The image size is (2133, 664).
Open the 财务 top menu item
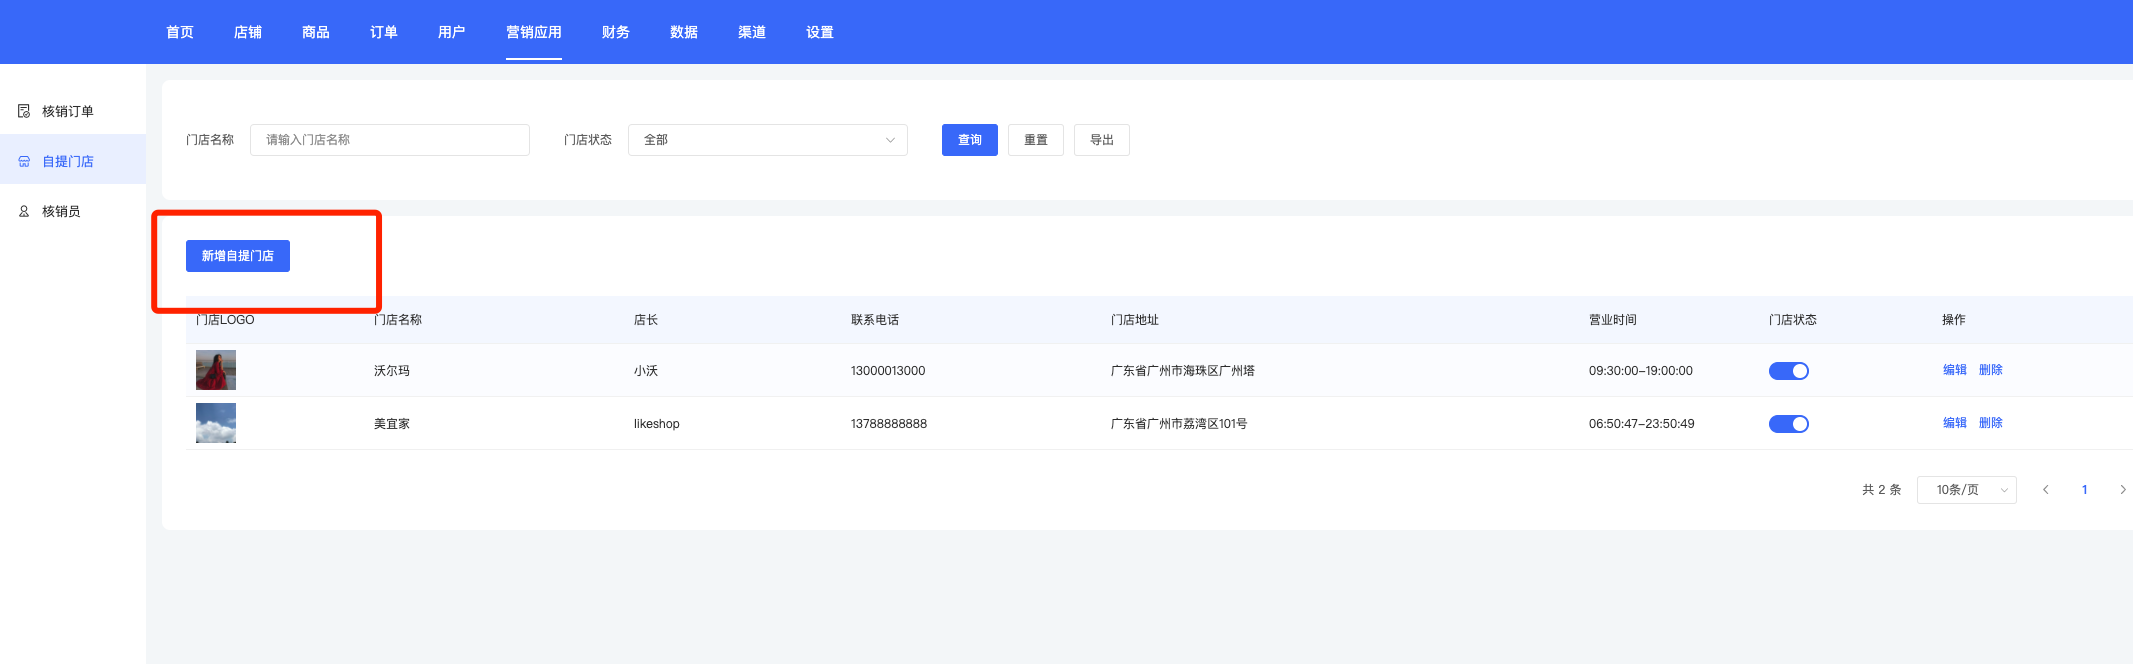coord(615,32)
